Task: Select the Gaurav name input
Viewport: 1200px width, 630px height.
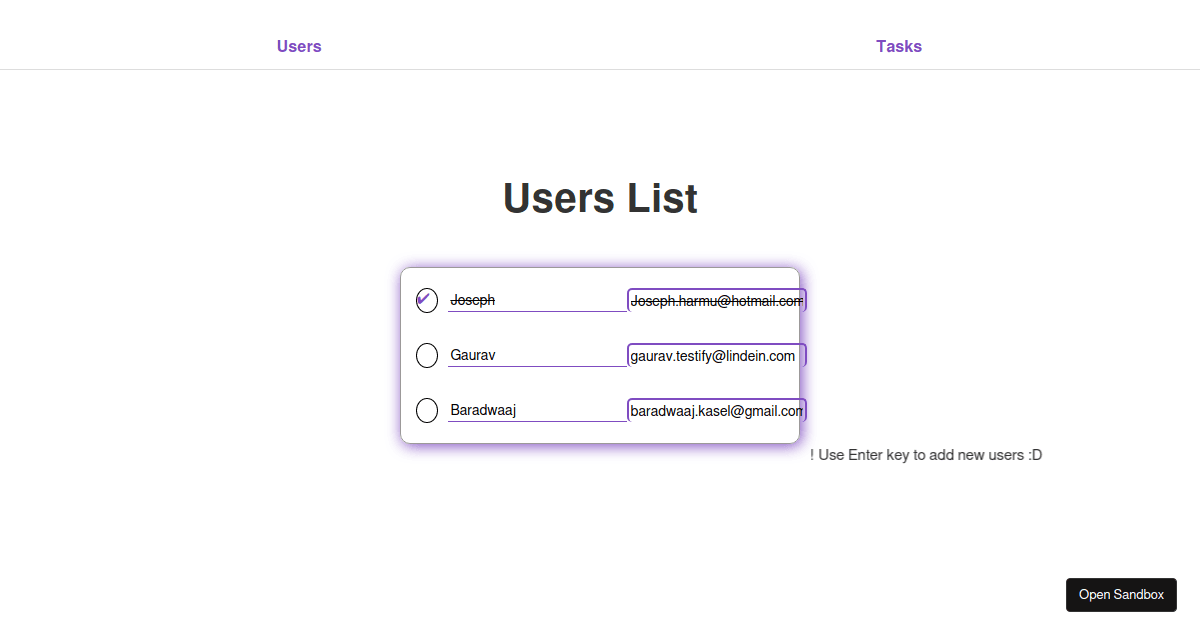Action: 538,354
